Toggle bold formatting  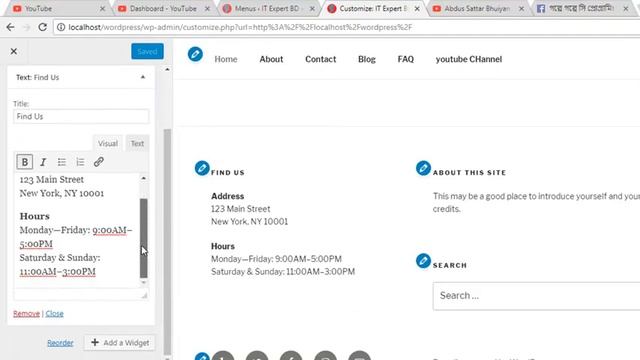pos(24,162)
